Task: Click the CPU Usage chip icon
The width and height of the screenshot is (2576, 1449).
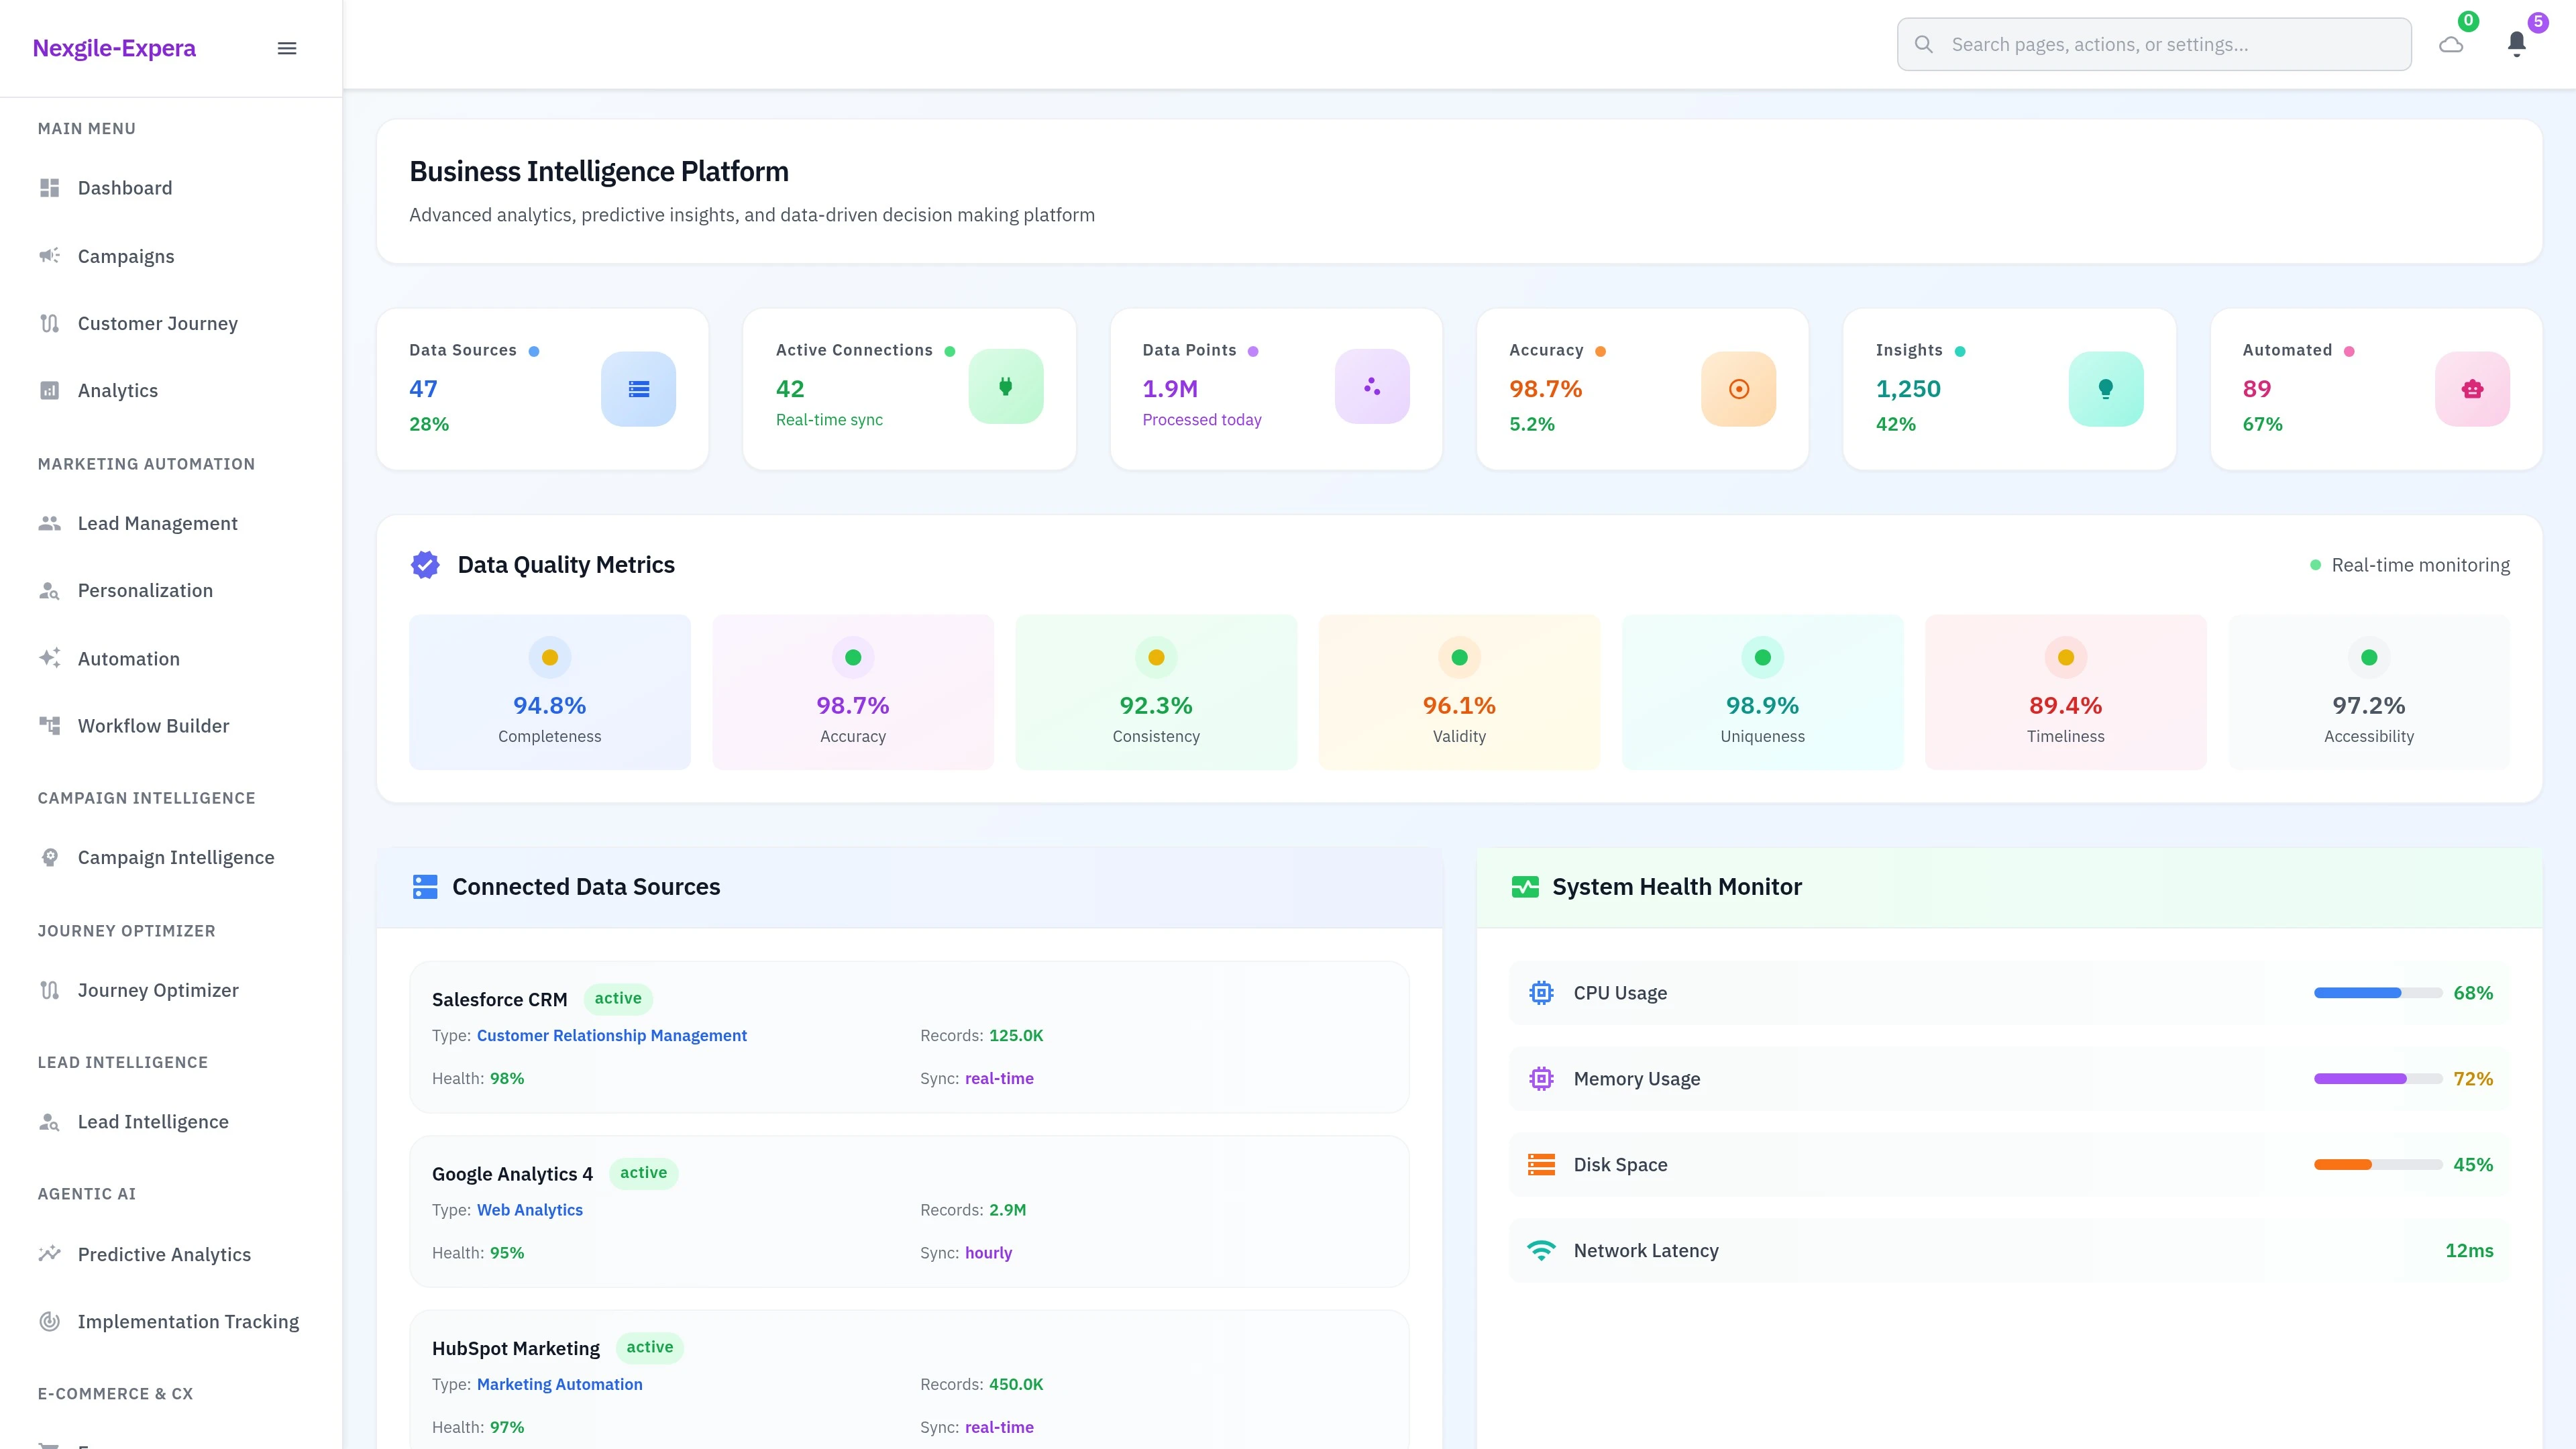Action: 1541,992
